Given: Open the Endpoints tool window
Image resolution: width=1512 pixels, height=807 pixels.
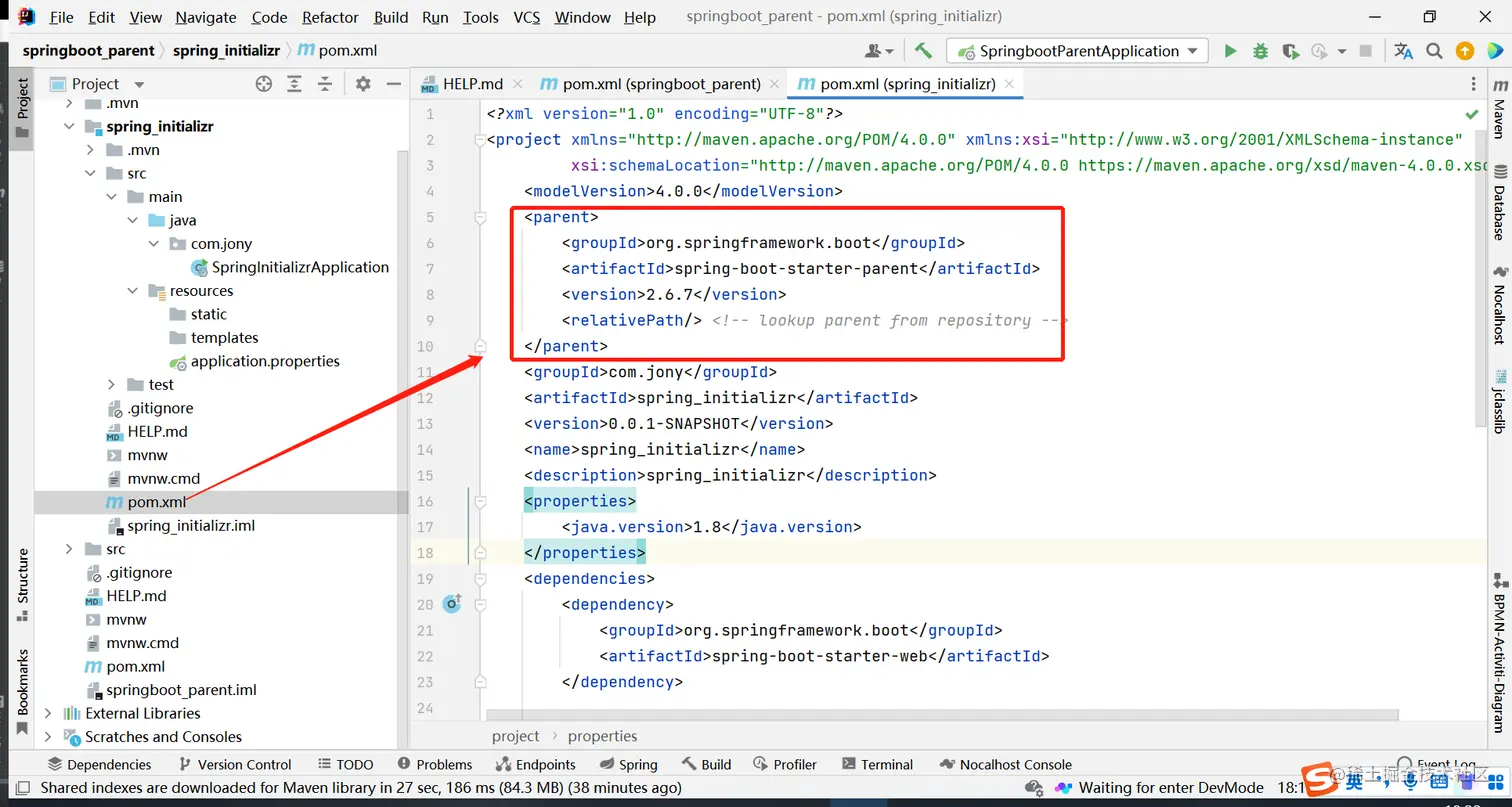Looking at the screenshot, I should 537,765.
